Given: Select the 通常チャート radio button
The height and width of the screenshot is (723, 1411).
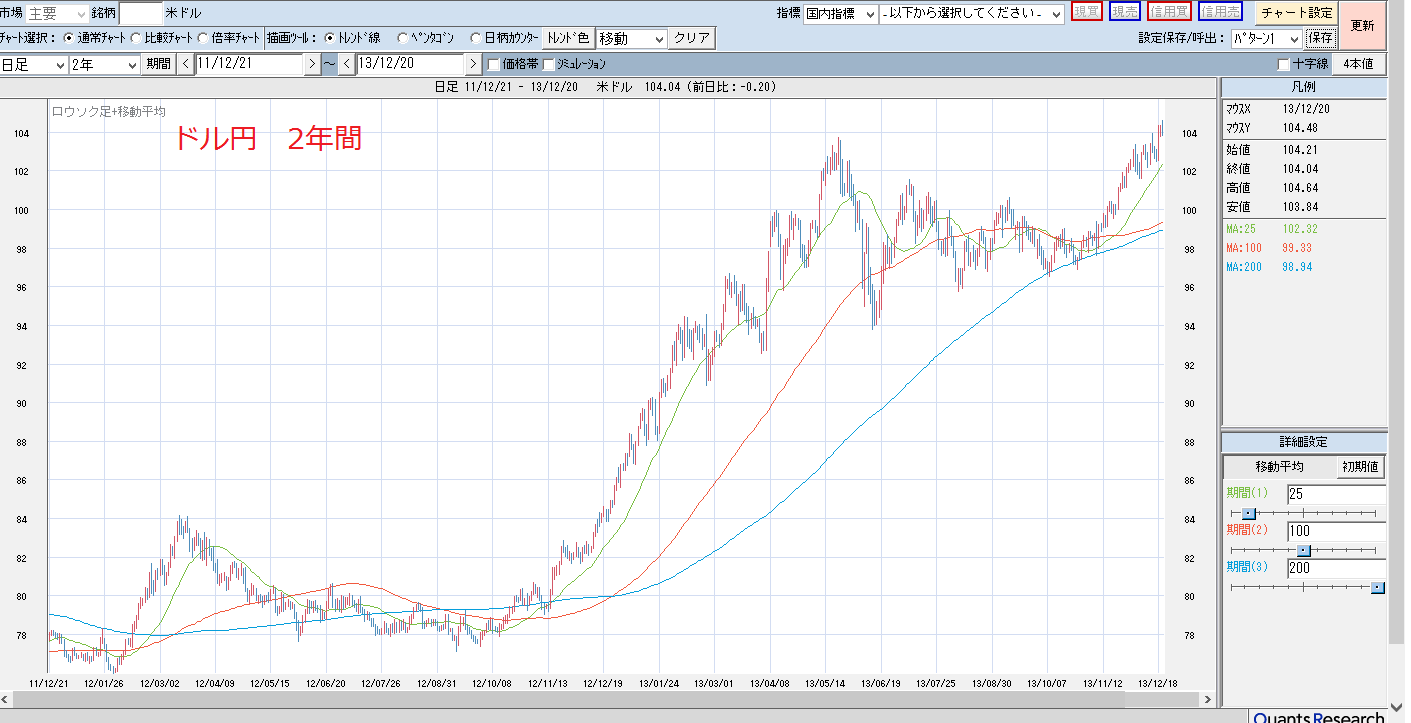Looking at the screenshot, I should pyautogui.click(x=69, y=39).
